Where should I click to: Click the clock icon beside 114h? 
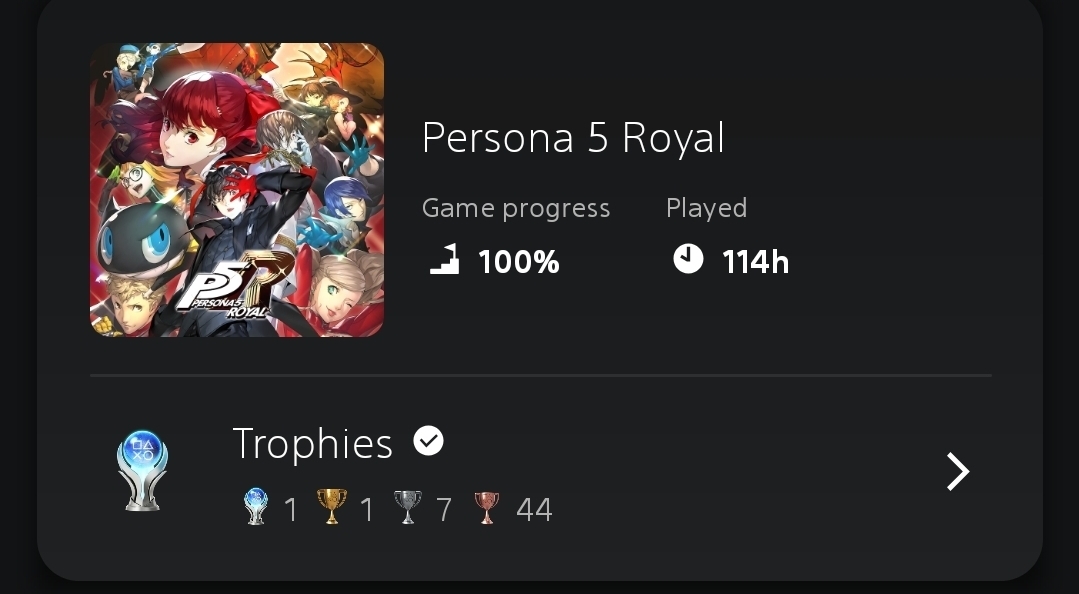pyautogui.click(x=688, y=259)
